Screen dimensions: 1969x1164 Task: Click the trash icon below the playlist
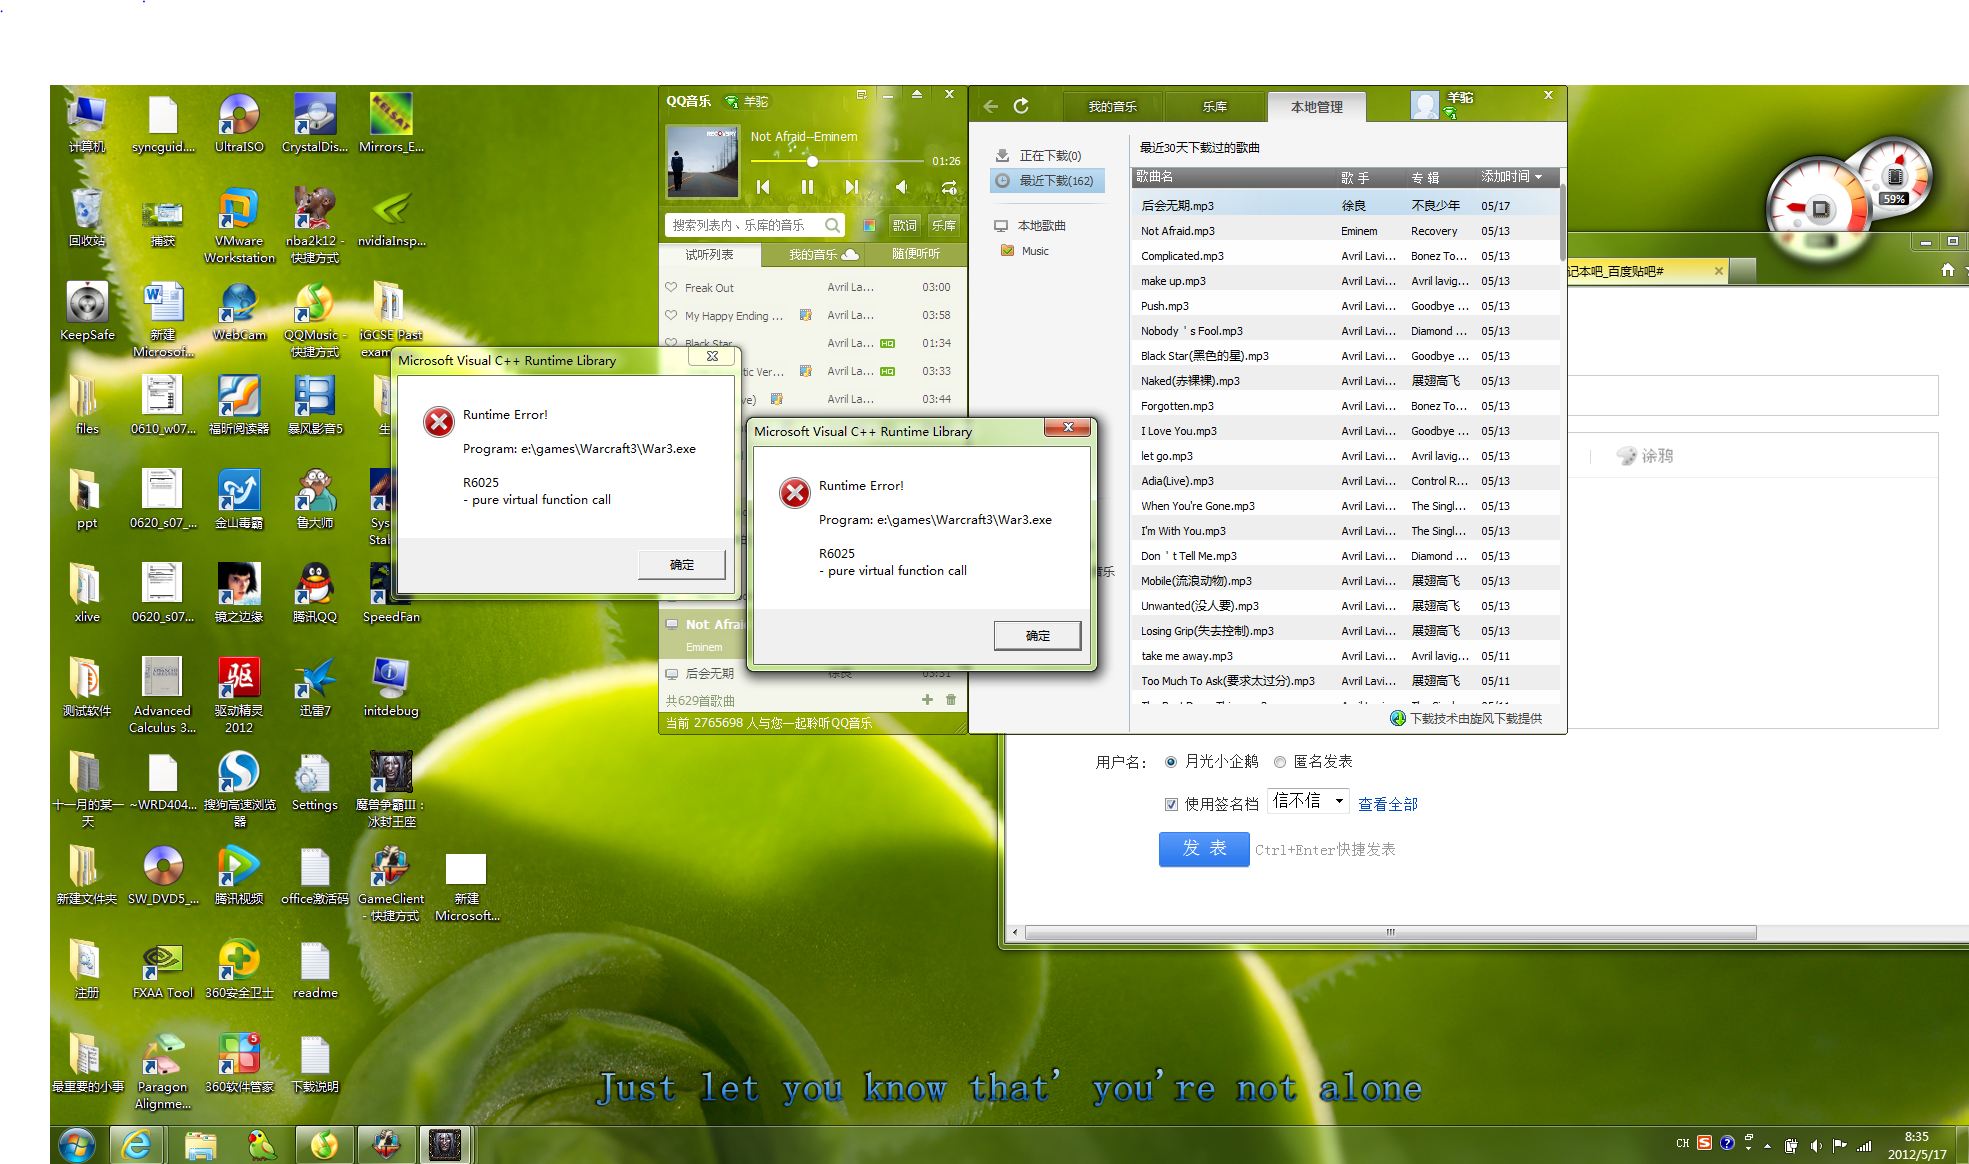950,700
